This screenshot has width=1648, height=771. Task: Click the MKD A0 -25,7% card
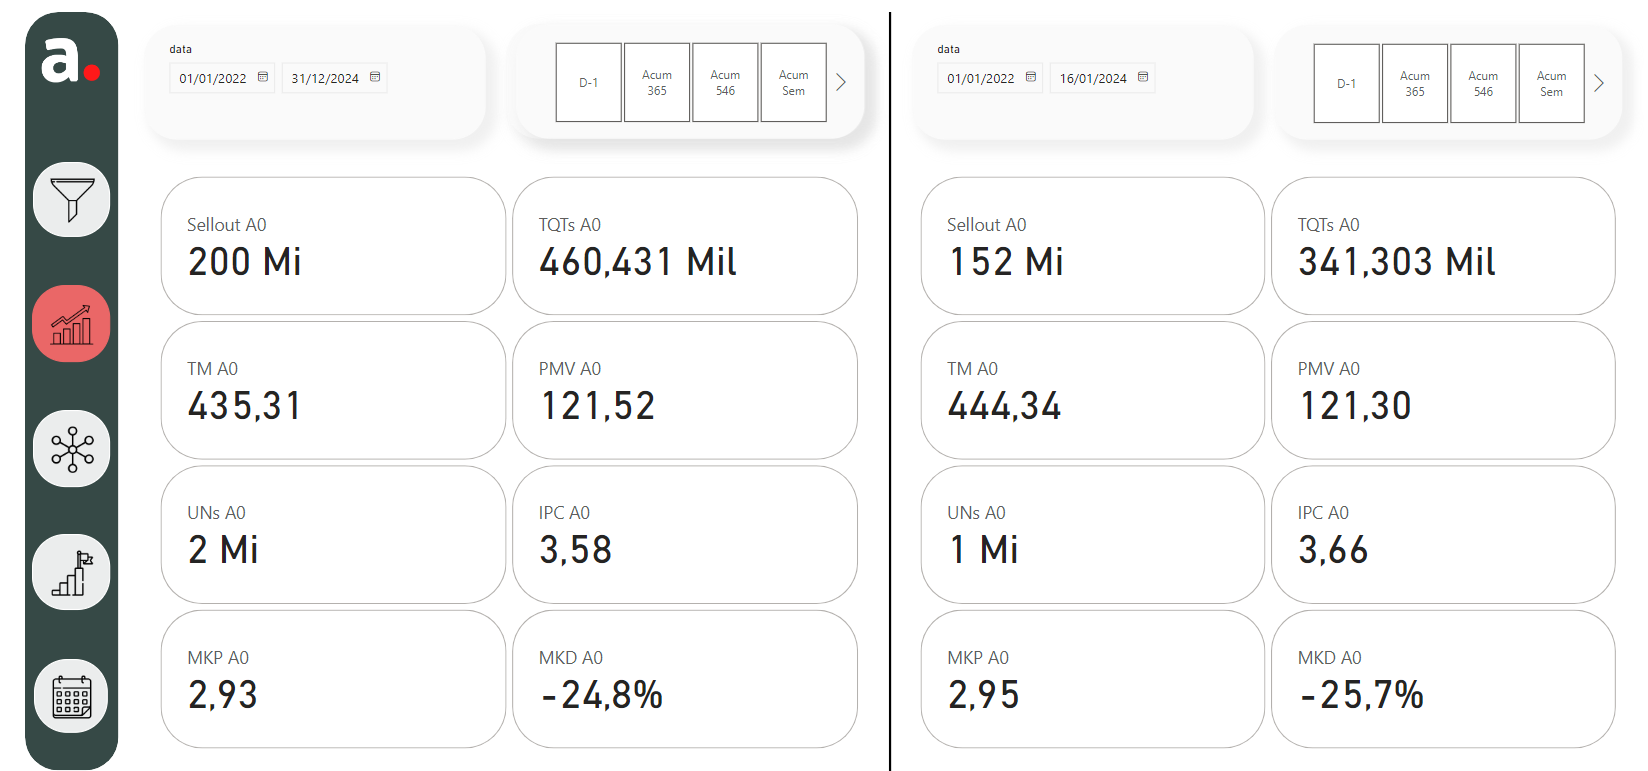coord(1443,679)
